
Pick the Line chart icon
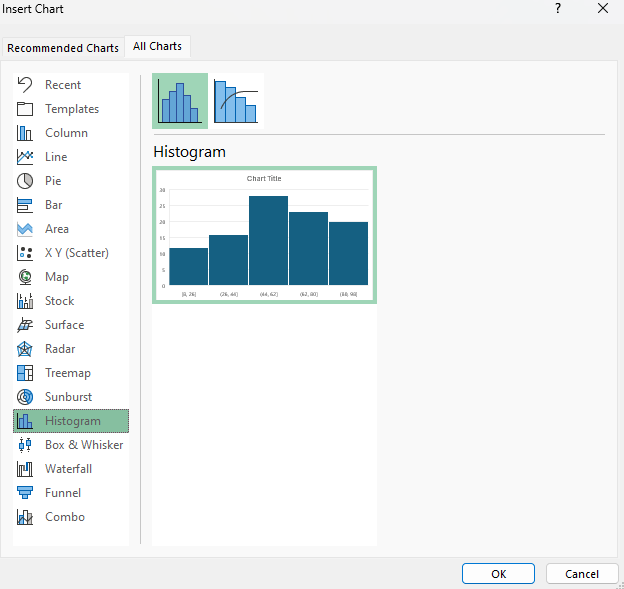coord(25,157)
